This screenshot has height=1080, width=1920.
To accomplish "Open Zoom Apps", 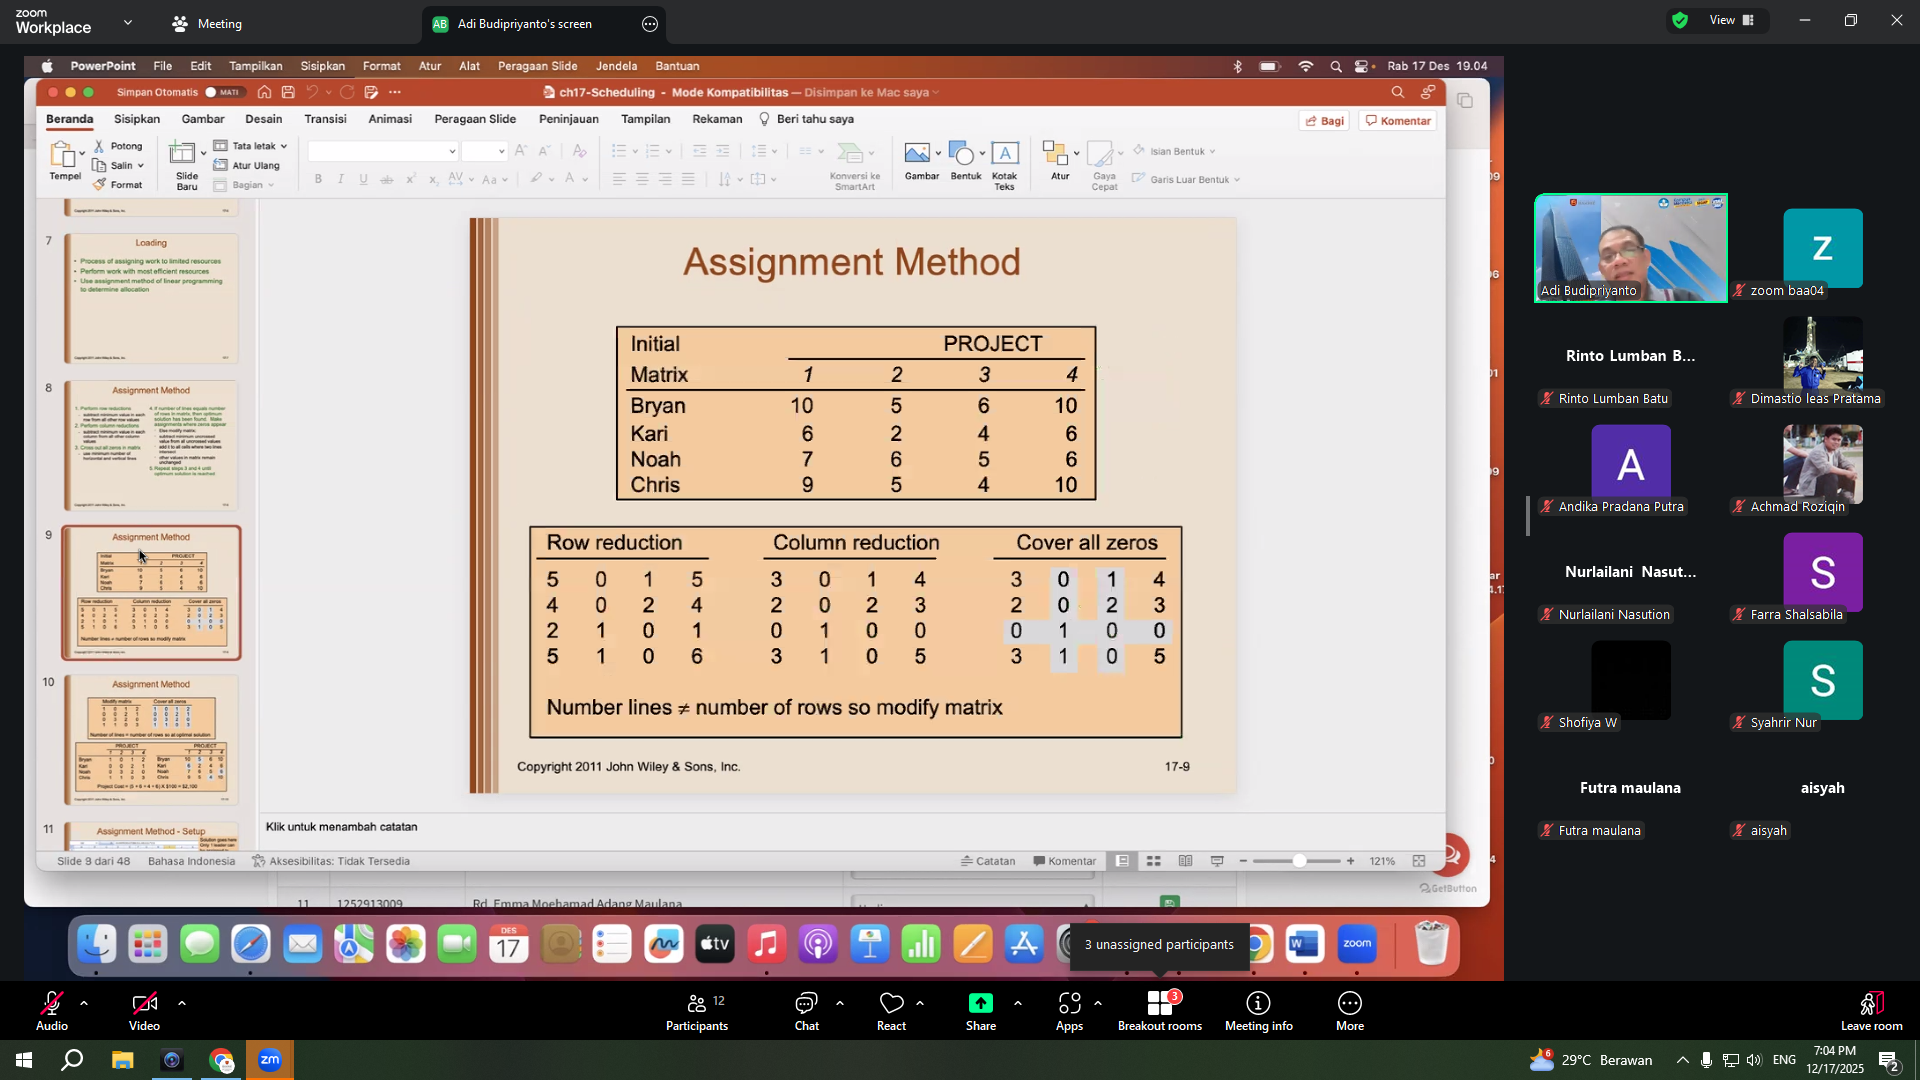I will (1069, 1010).
